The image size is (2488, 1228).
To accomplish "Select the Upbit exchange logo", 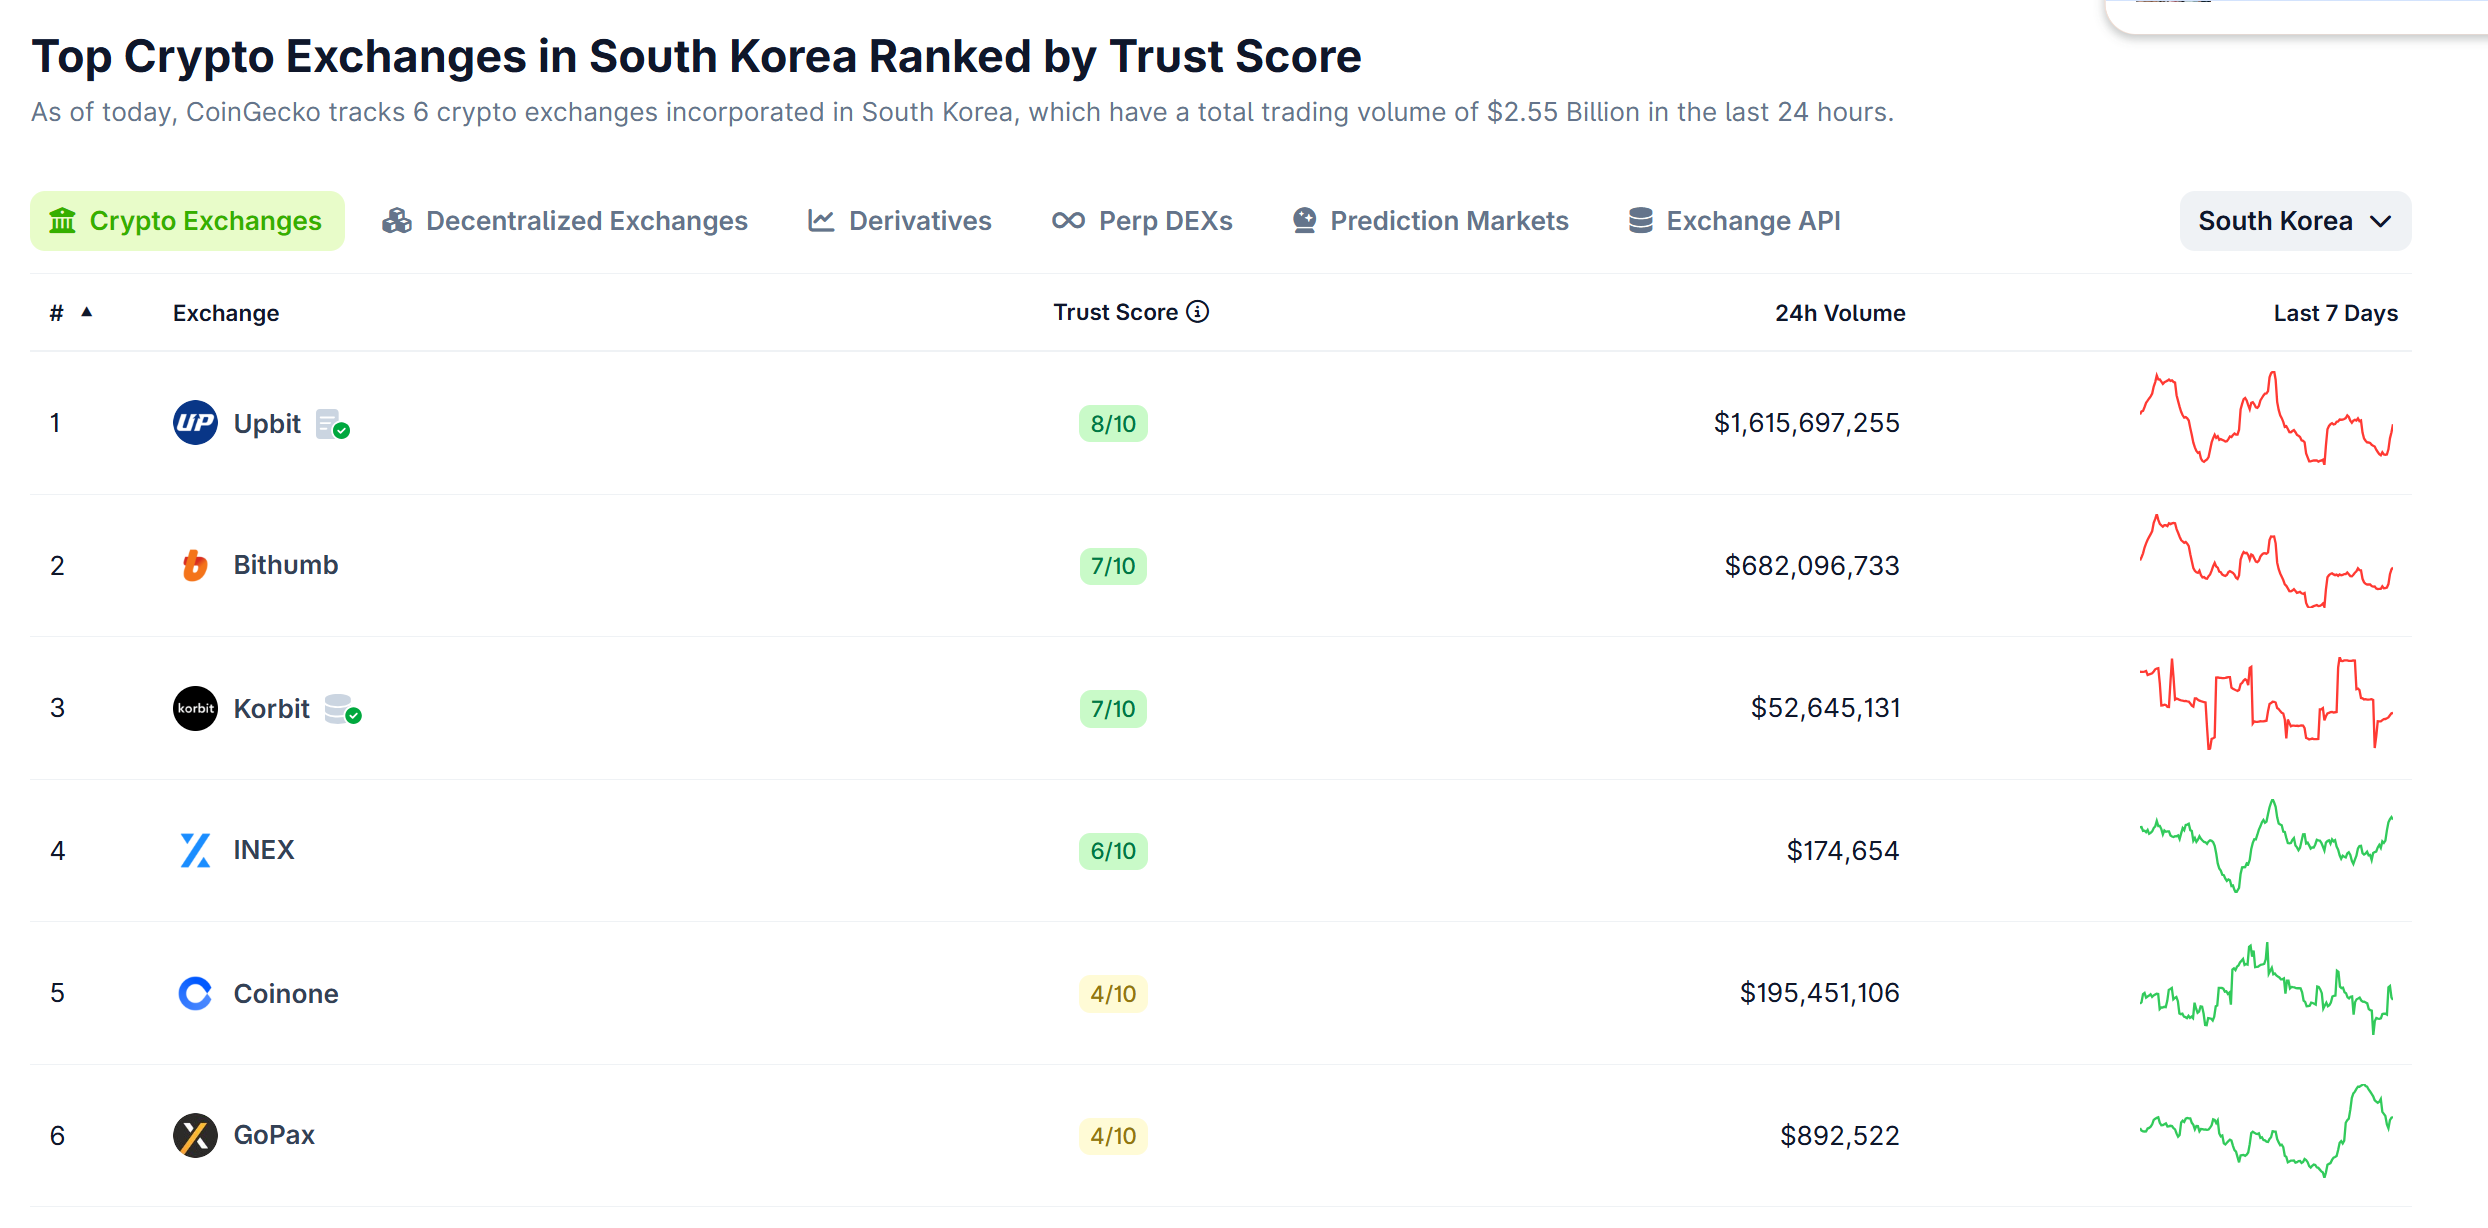I will pos(196,423).
